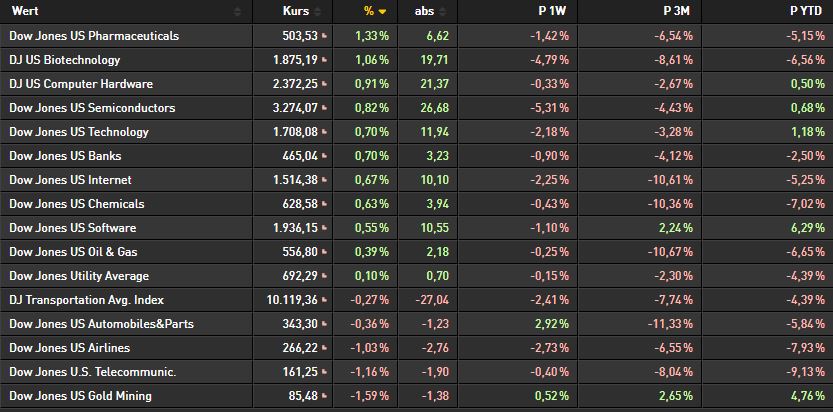Open Dow Jones US Airlines index
This screenshot has height=412, width=833.
[x=70, y=348]
